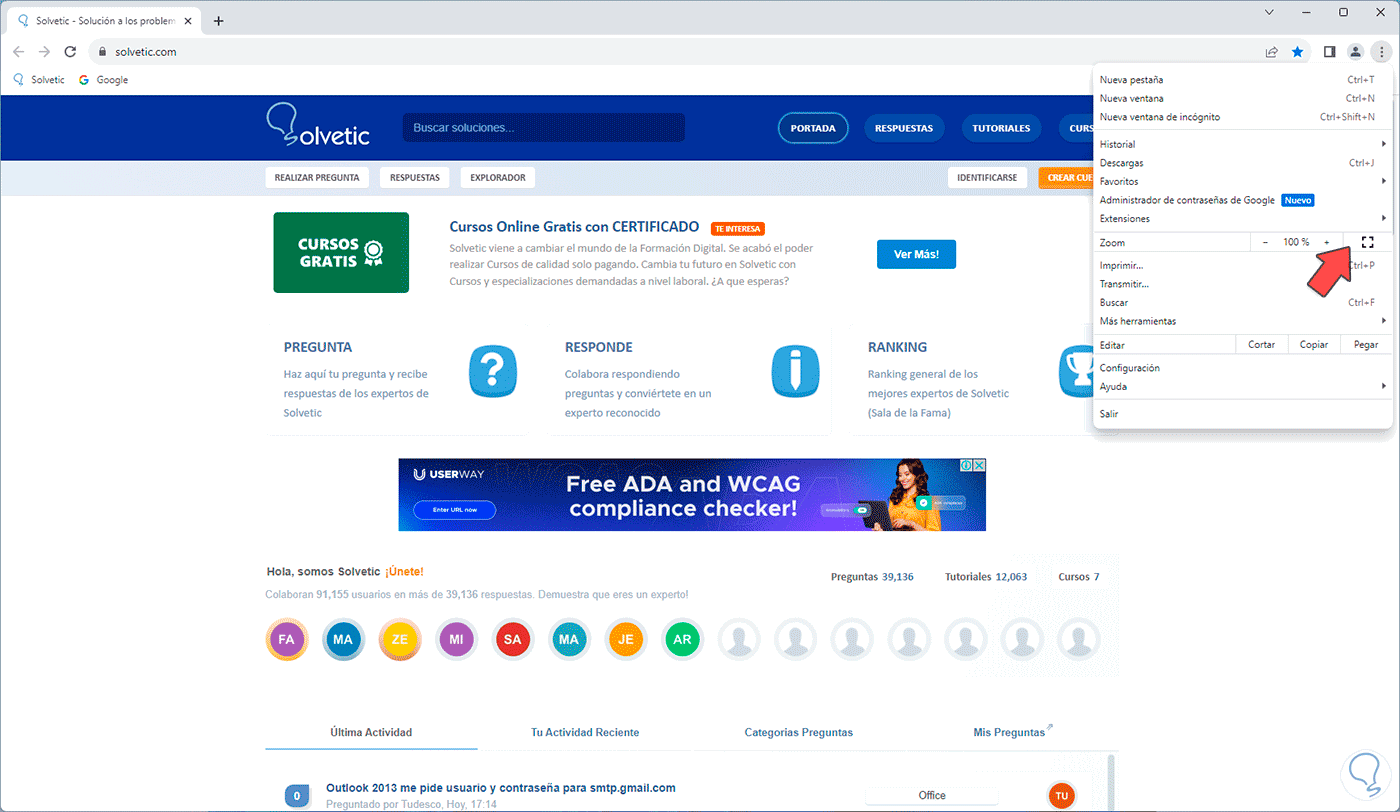The image size is (1400, 812).
Task: Expand the Extensiones submenu
Action: tap(1243, 218)
